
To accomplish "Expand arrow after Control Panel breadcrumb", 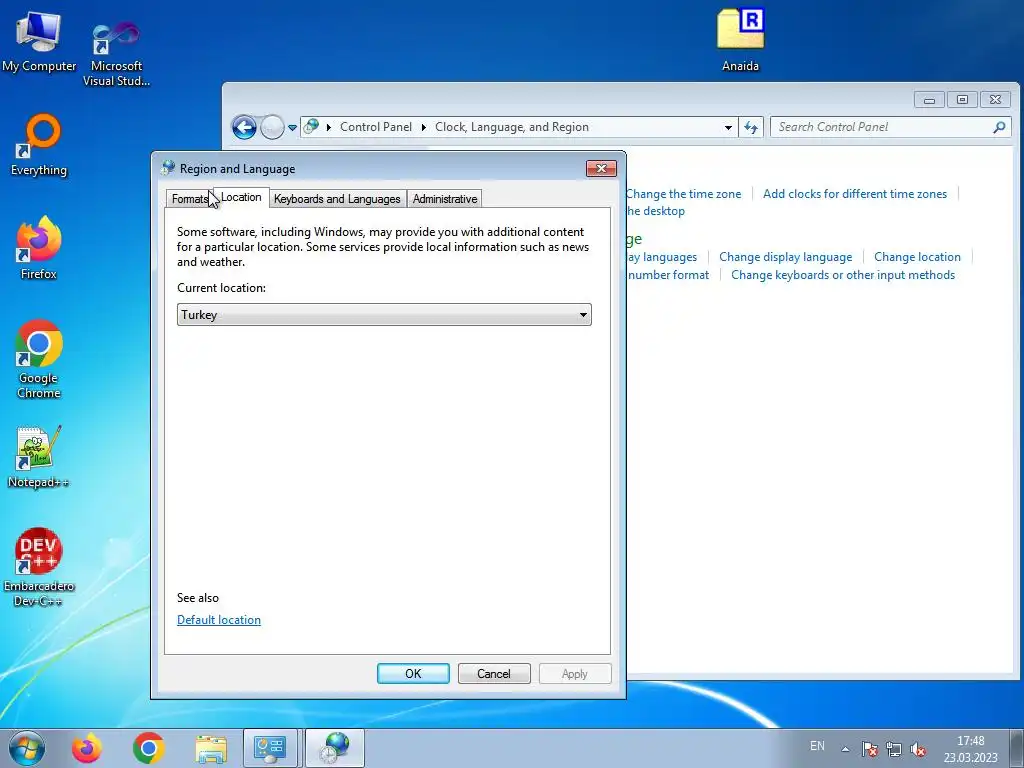I will [x=424, y=127].
